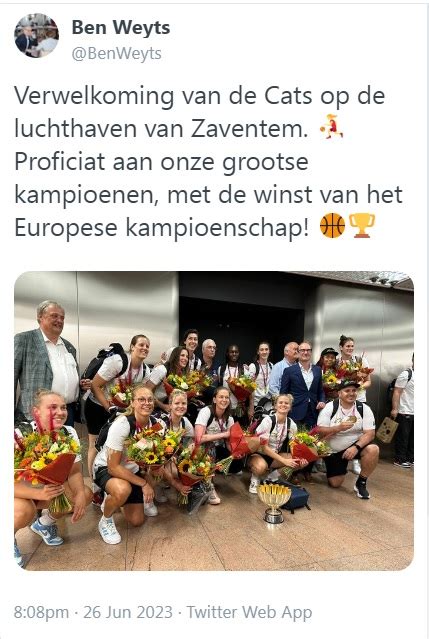Click the 26 Jun 2023 date
The height and width of the screenshot is (639, 429).
[x=128, y=612]
